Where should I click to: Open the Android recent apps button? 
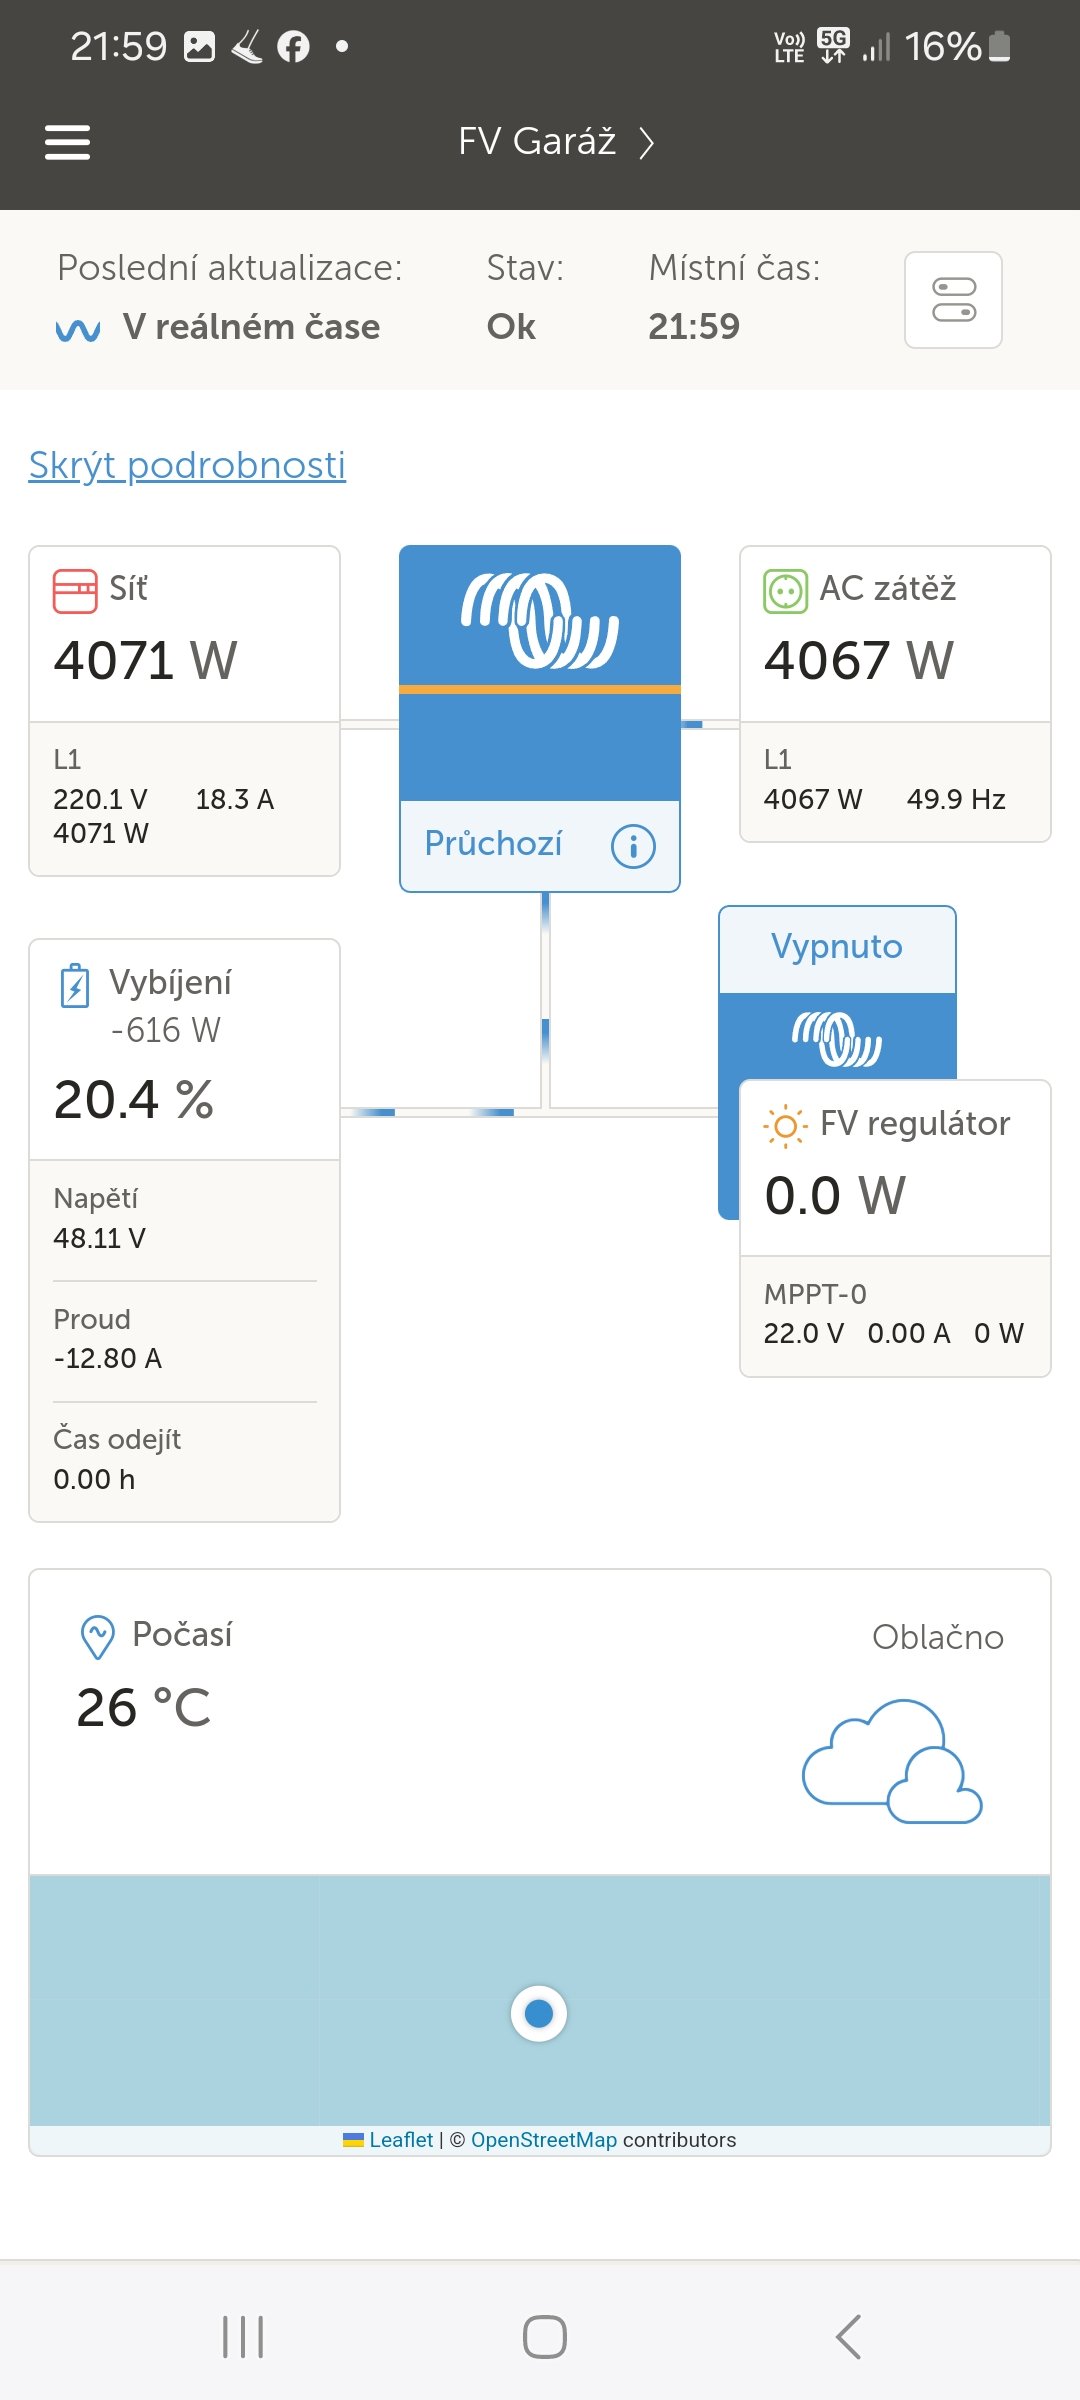(243, 2337)
